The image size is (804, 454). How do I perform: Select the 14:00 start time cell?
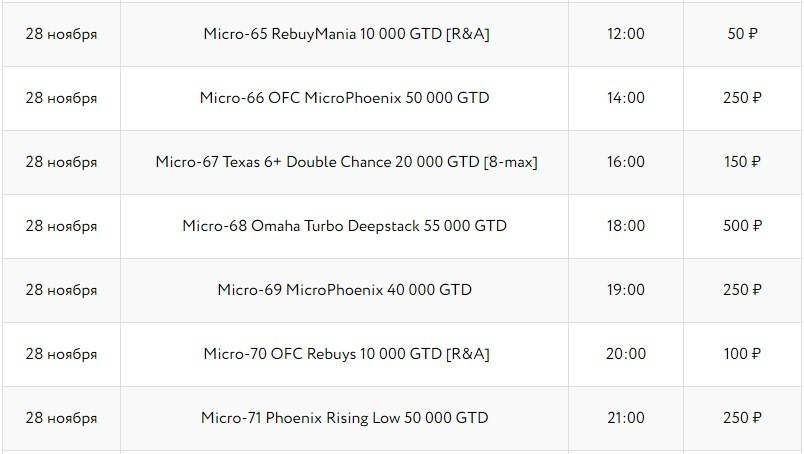pyautogui.click(x=626, y=98)
